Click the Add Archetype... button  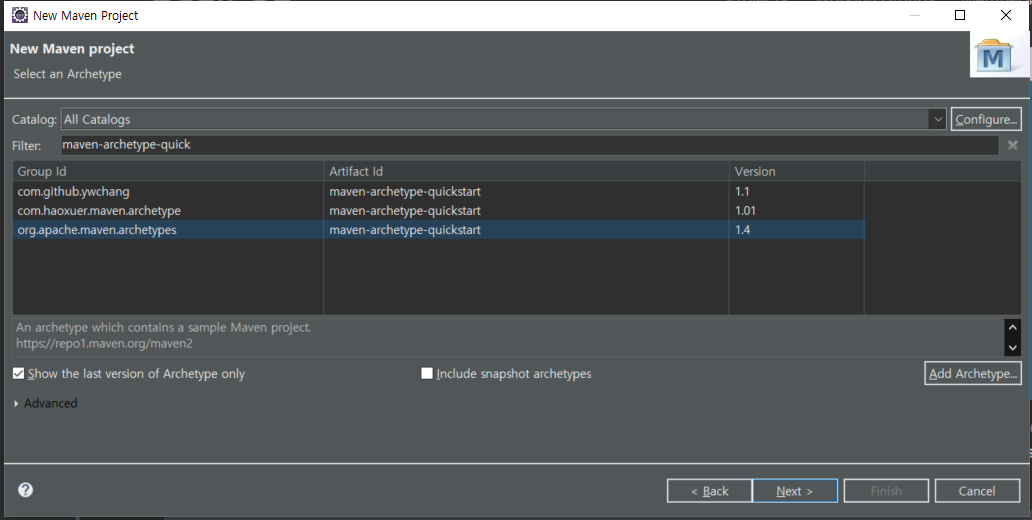[x=973, y=373]
